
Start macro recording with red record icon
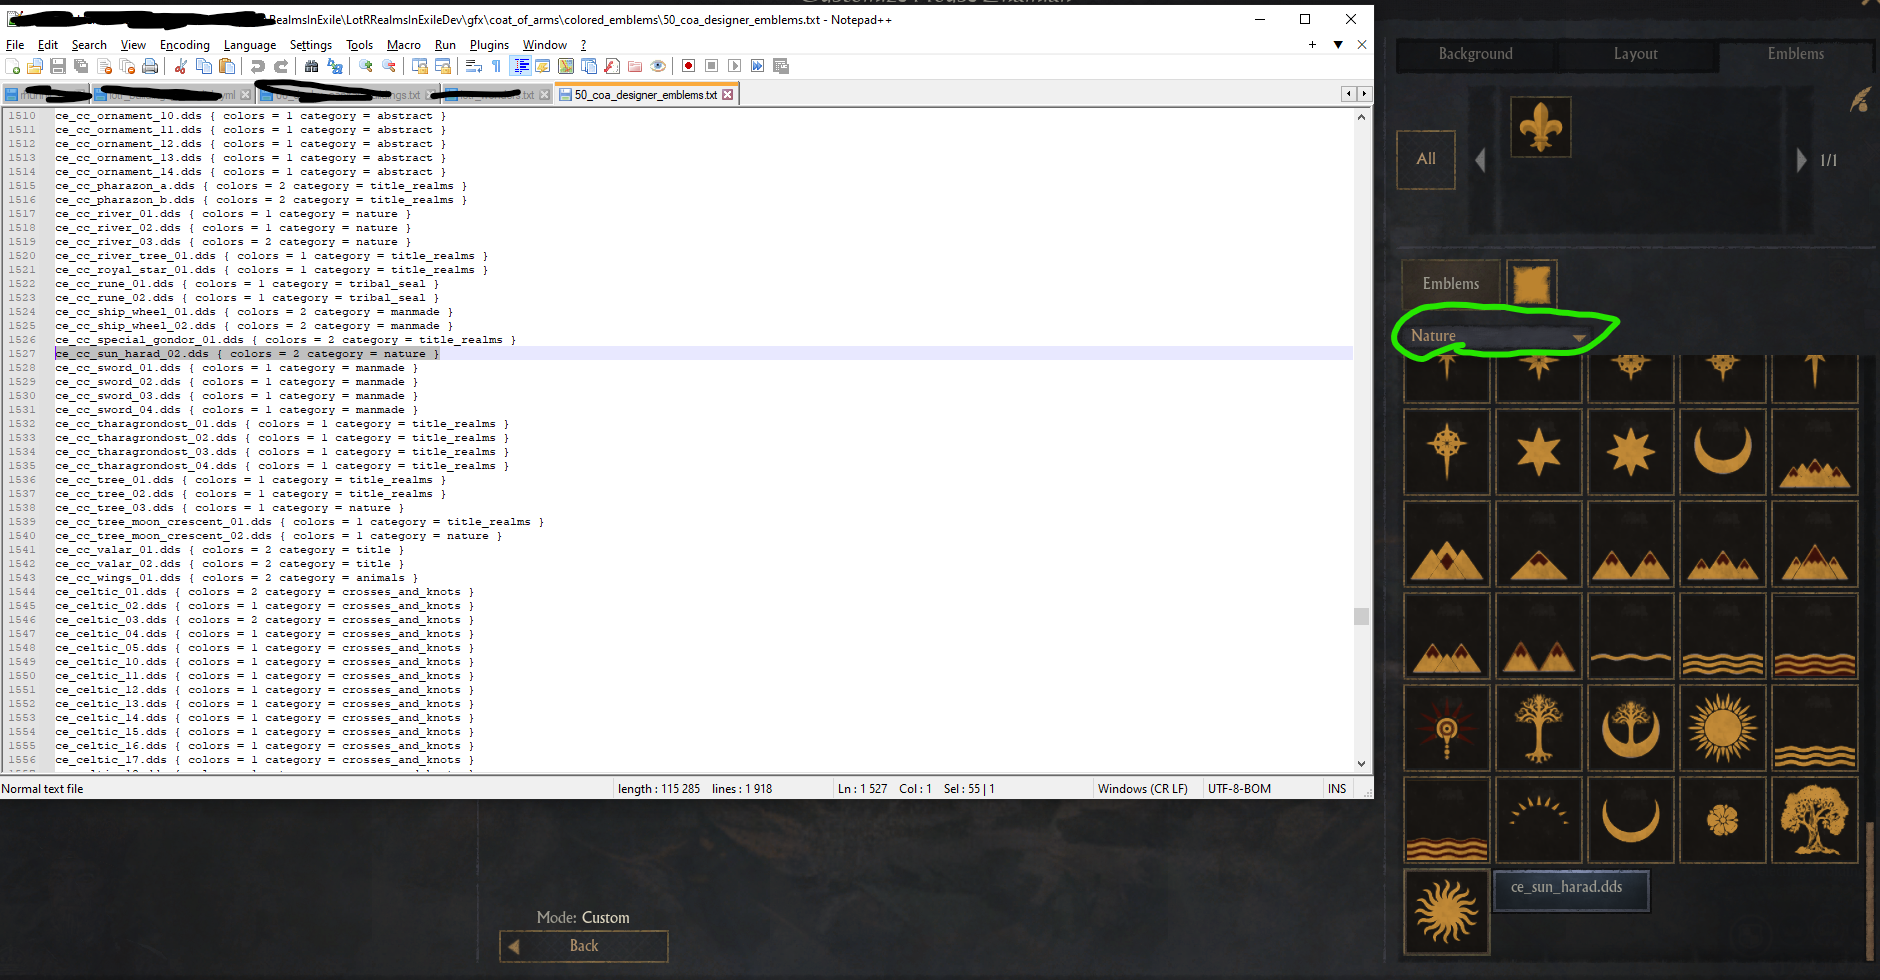point(689,66)
